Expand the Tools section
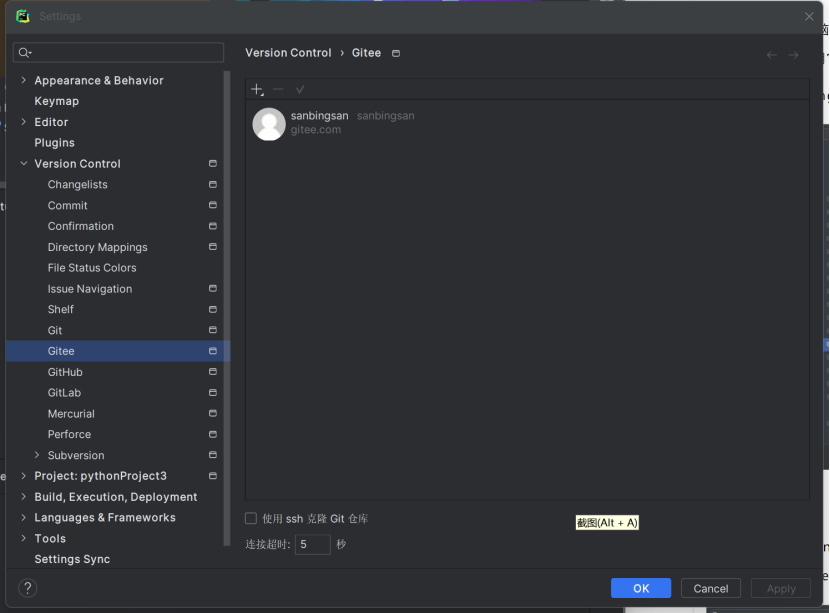 coord(23,538)
